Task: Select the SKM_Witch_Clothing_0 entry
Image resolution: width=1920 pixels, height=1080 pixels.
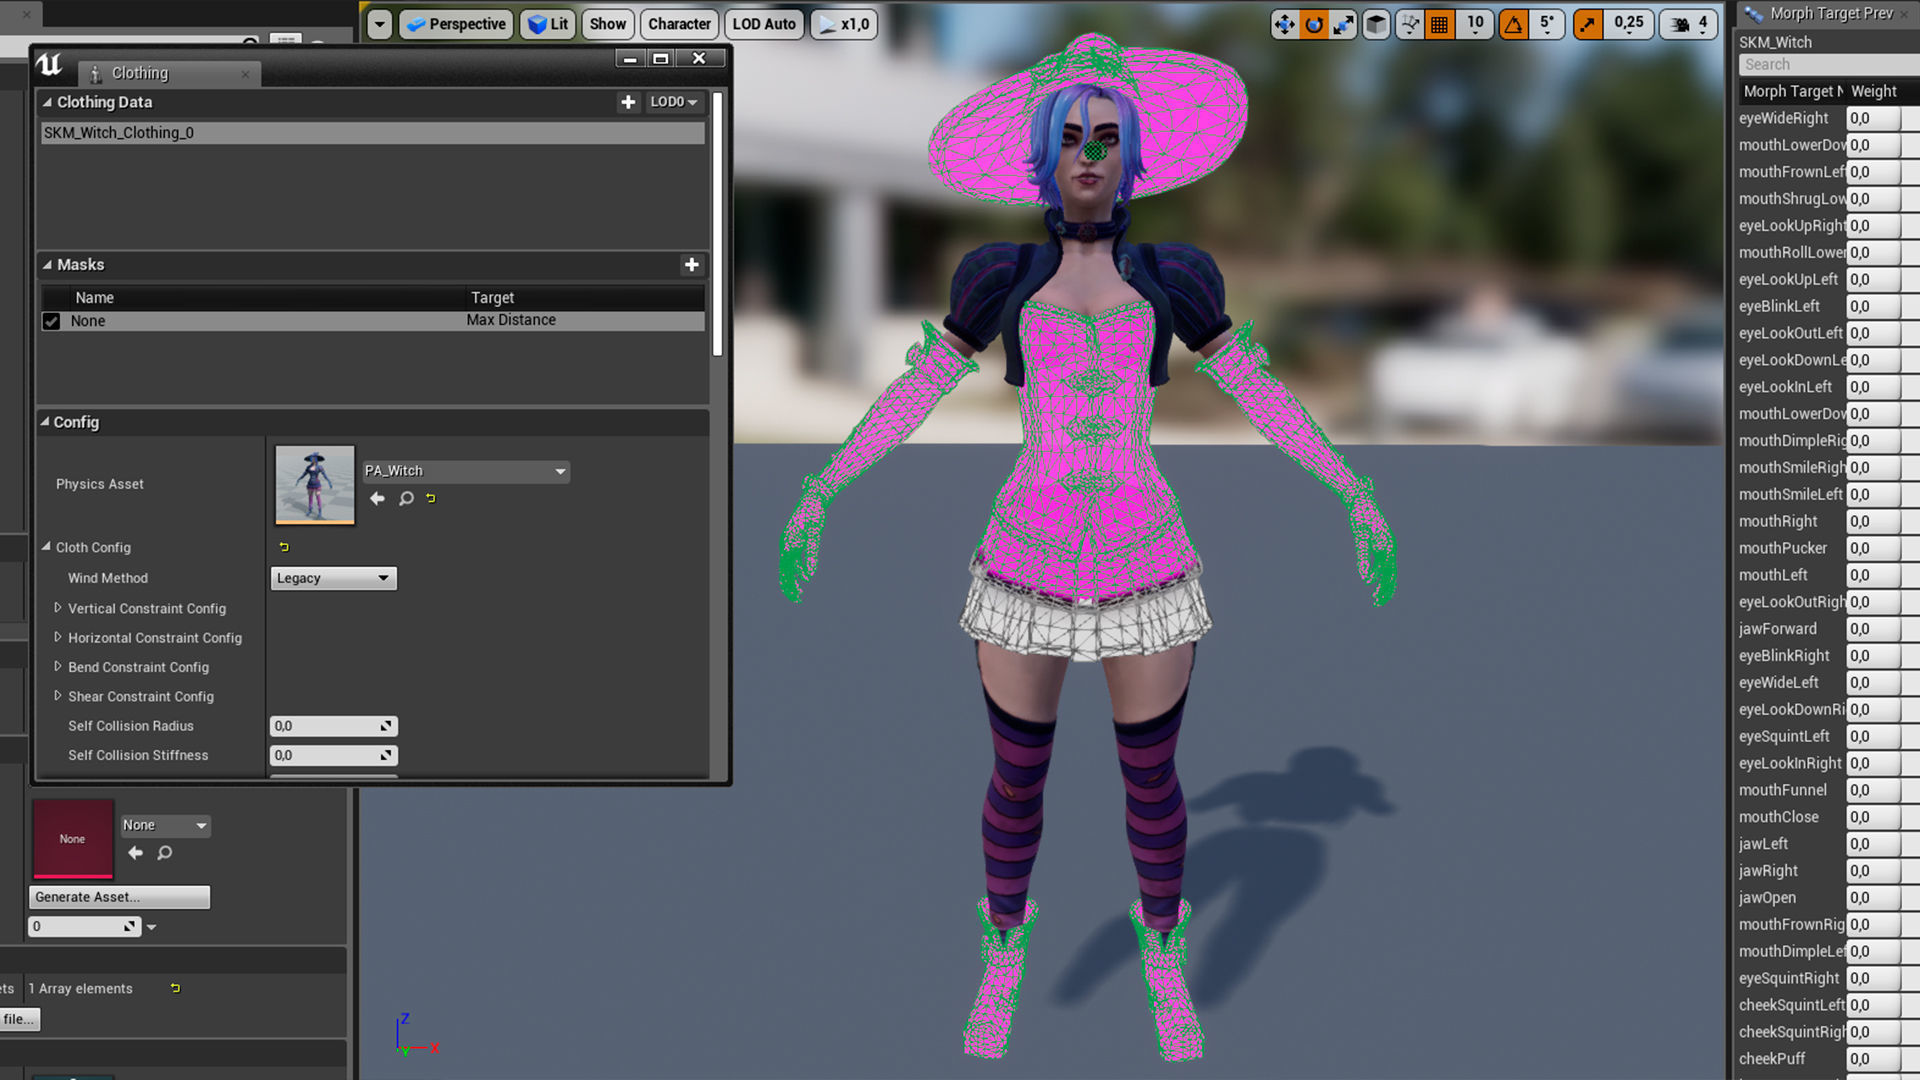Action: (372, 133)
